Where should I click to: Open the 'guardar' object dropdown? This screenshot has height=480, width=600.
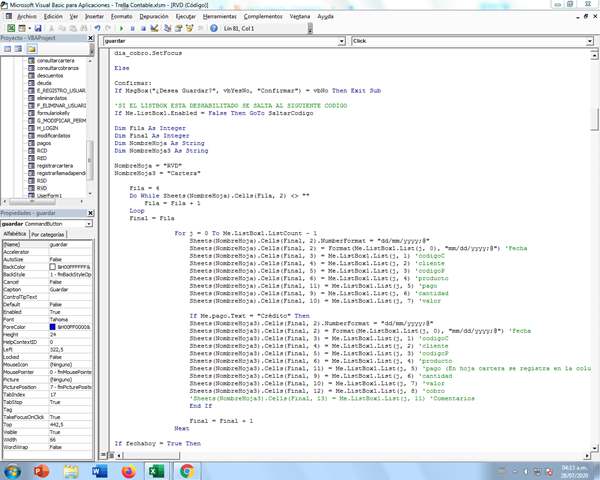(x=341, y=41)
